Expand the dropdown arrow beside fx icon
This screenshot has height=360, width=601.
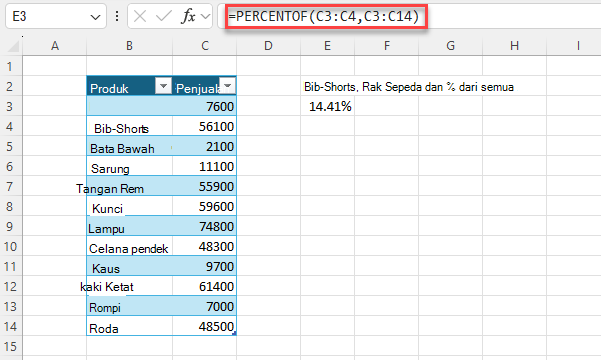click(205, 16)
